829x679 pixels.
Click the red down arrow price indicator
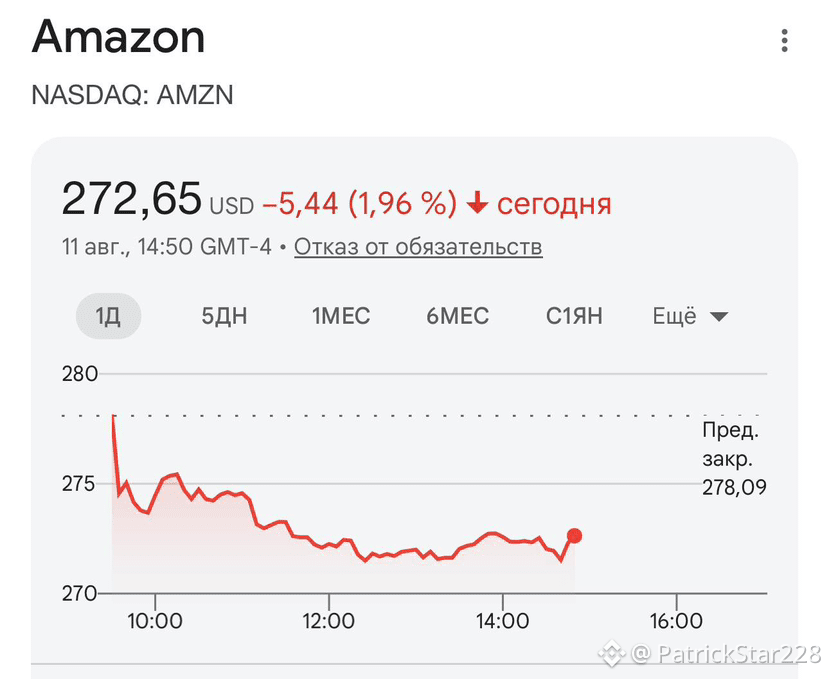click(477, 204)
